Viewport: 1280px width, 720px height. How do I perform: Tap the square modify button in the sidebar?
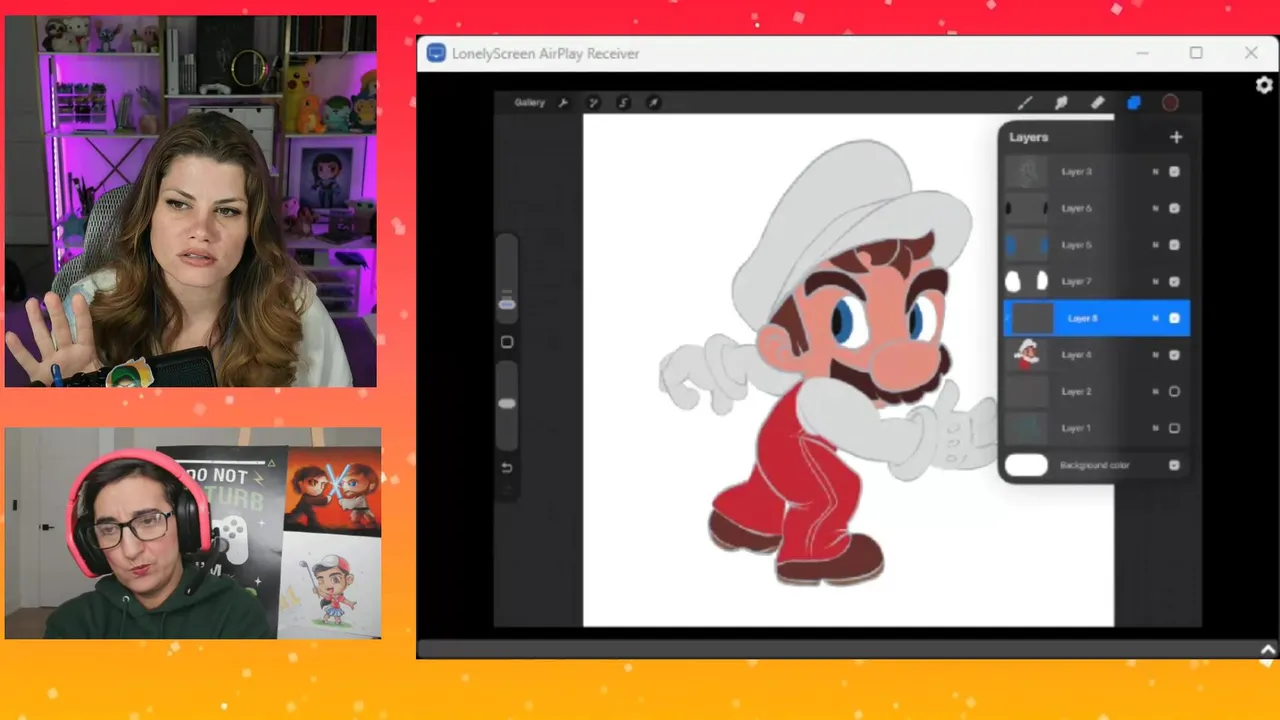[x=507, y=342]
